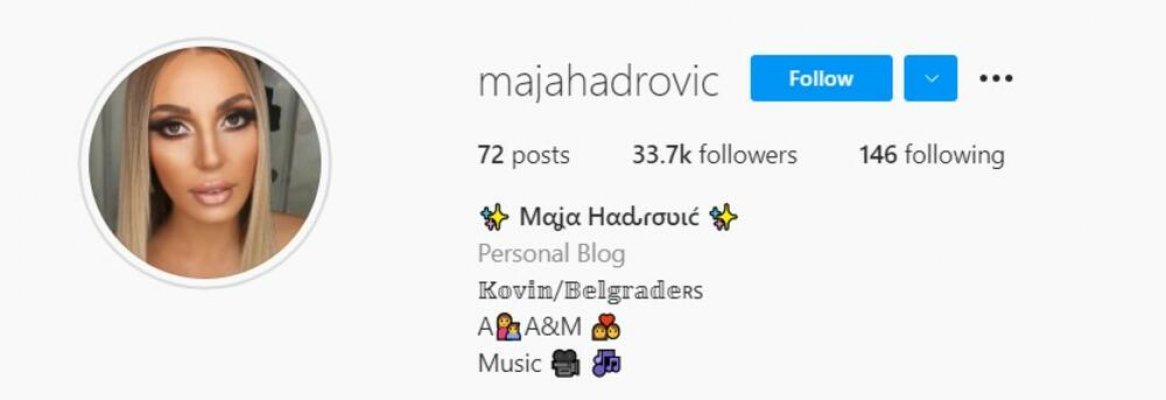This screenshot has width=1166, height=400.
Task: View the 33.7k followers list
Action: 714,155
